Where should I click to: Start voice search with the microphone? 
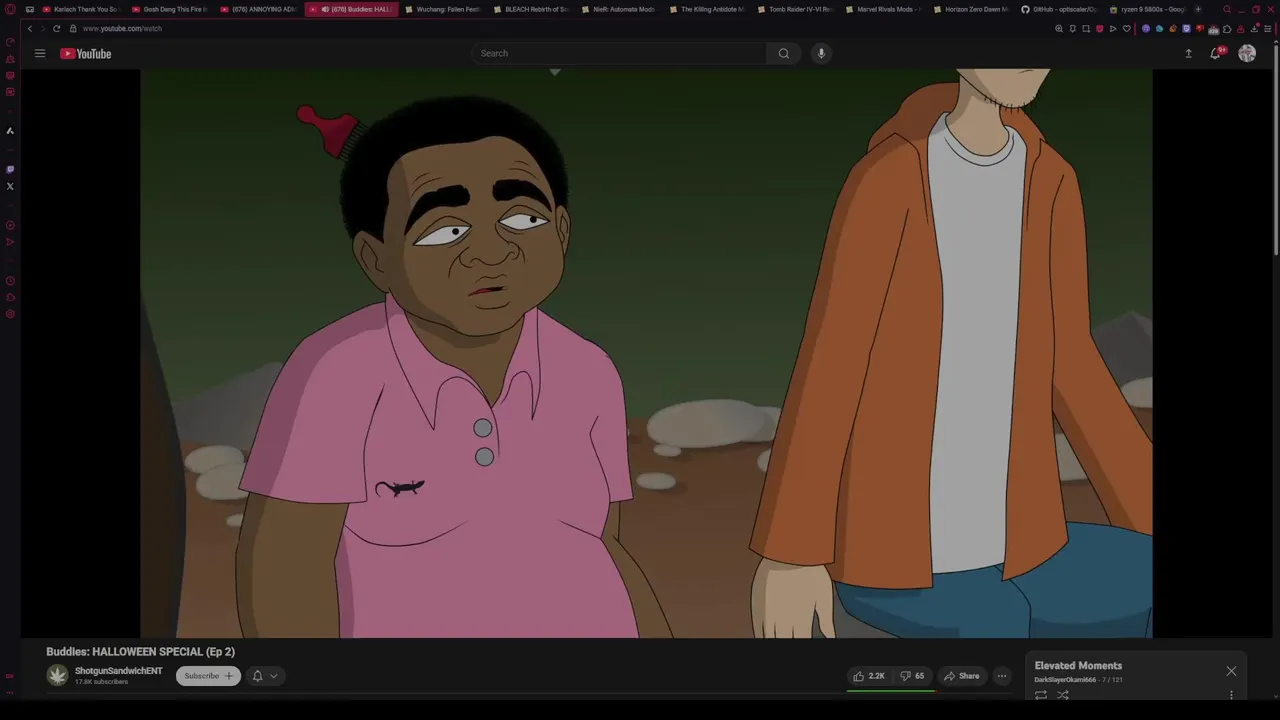coord(821,53)
